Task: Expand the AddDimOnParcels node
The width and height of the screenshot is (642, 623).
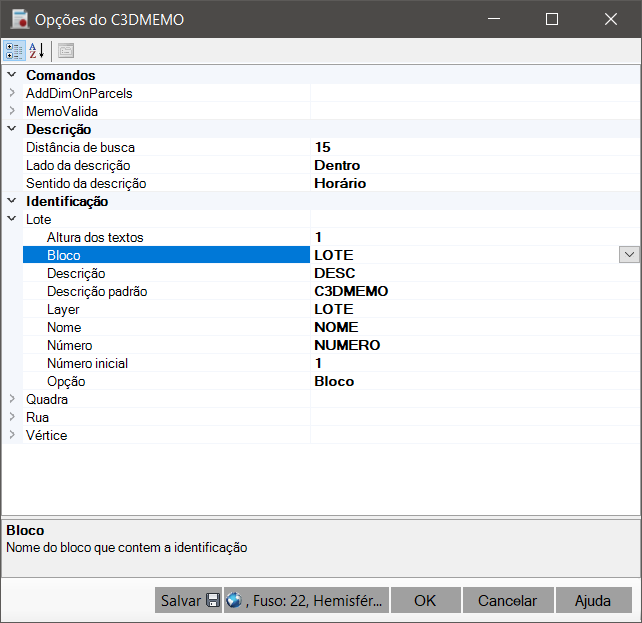Action: tap(12, 93)
